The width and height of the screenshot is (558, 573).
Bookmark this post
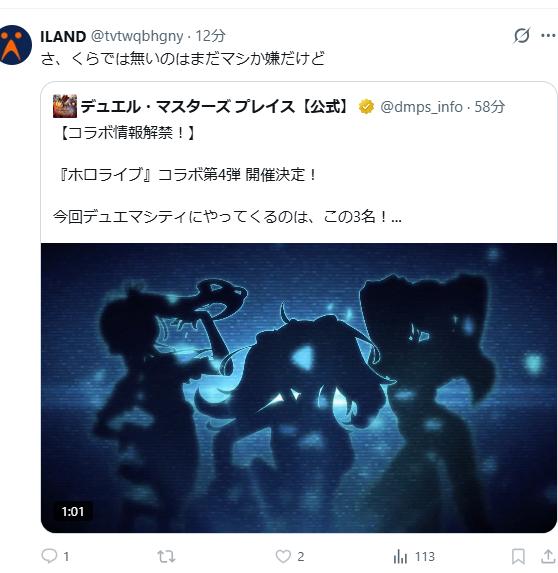click(518, 556)
